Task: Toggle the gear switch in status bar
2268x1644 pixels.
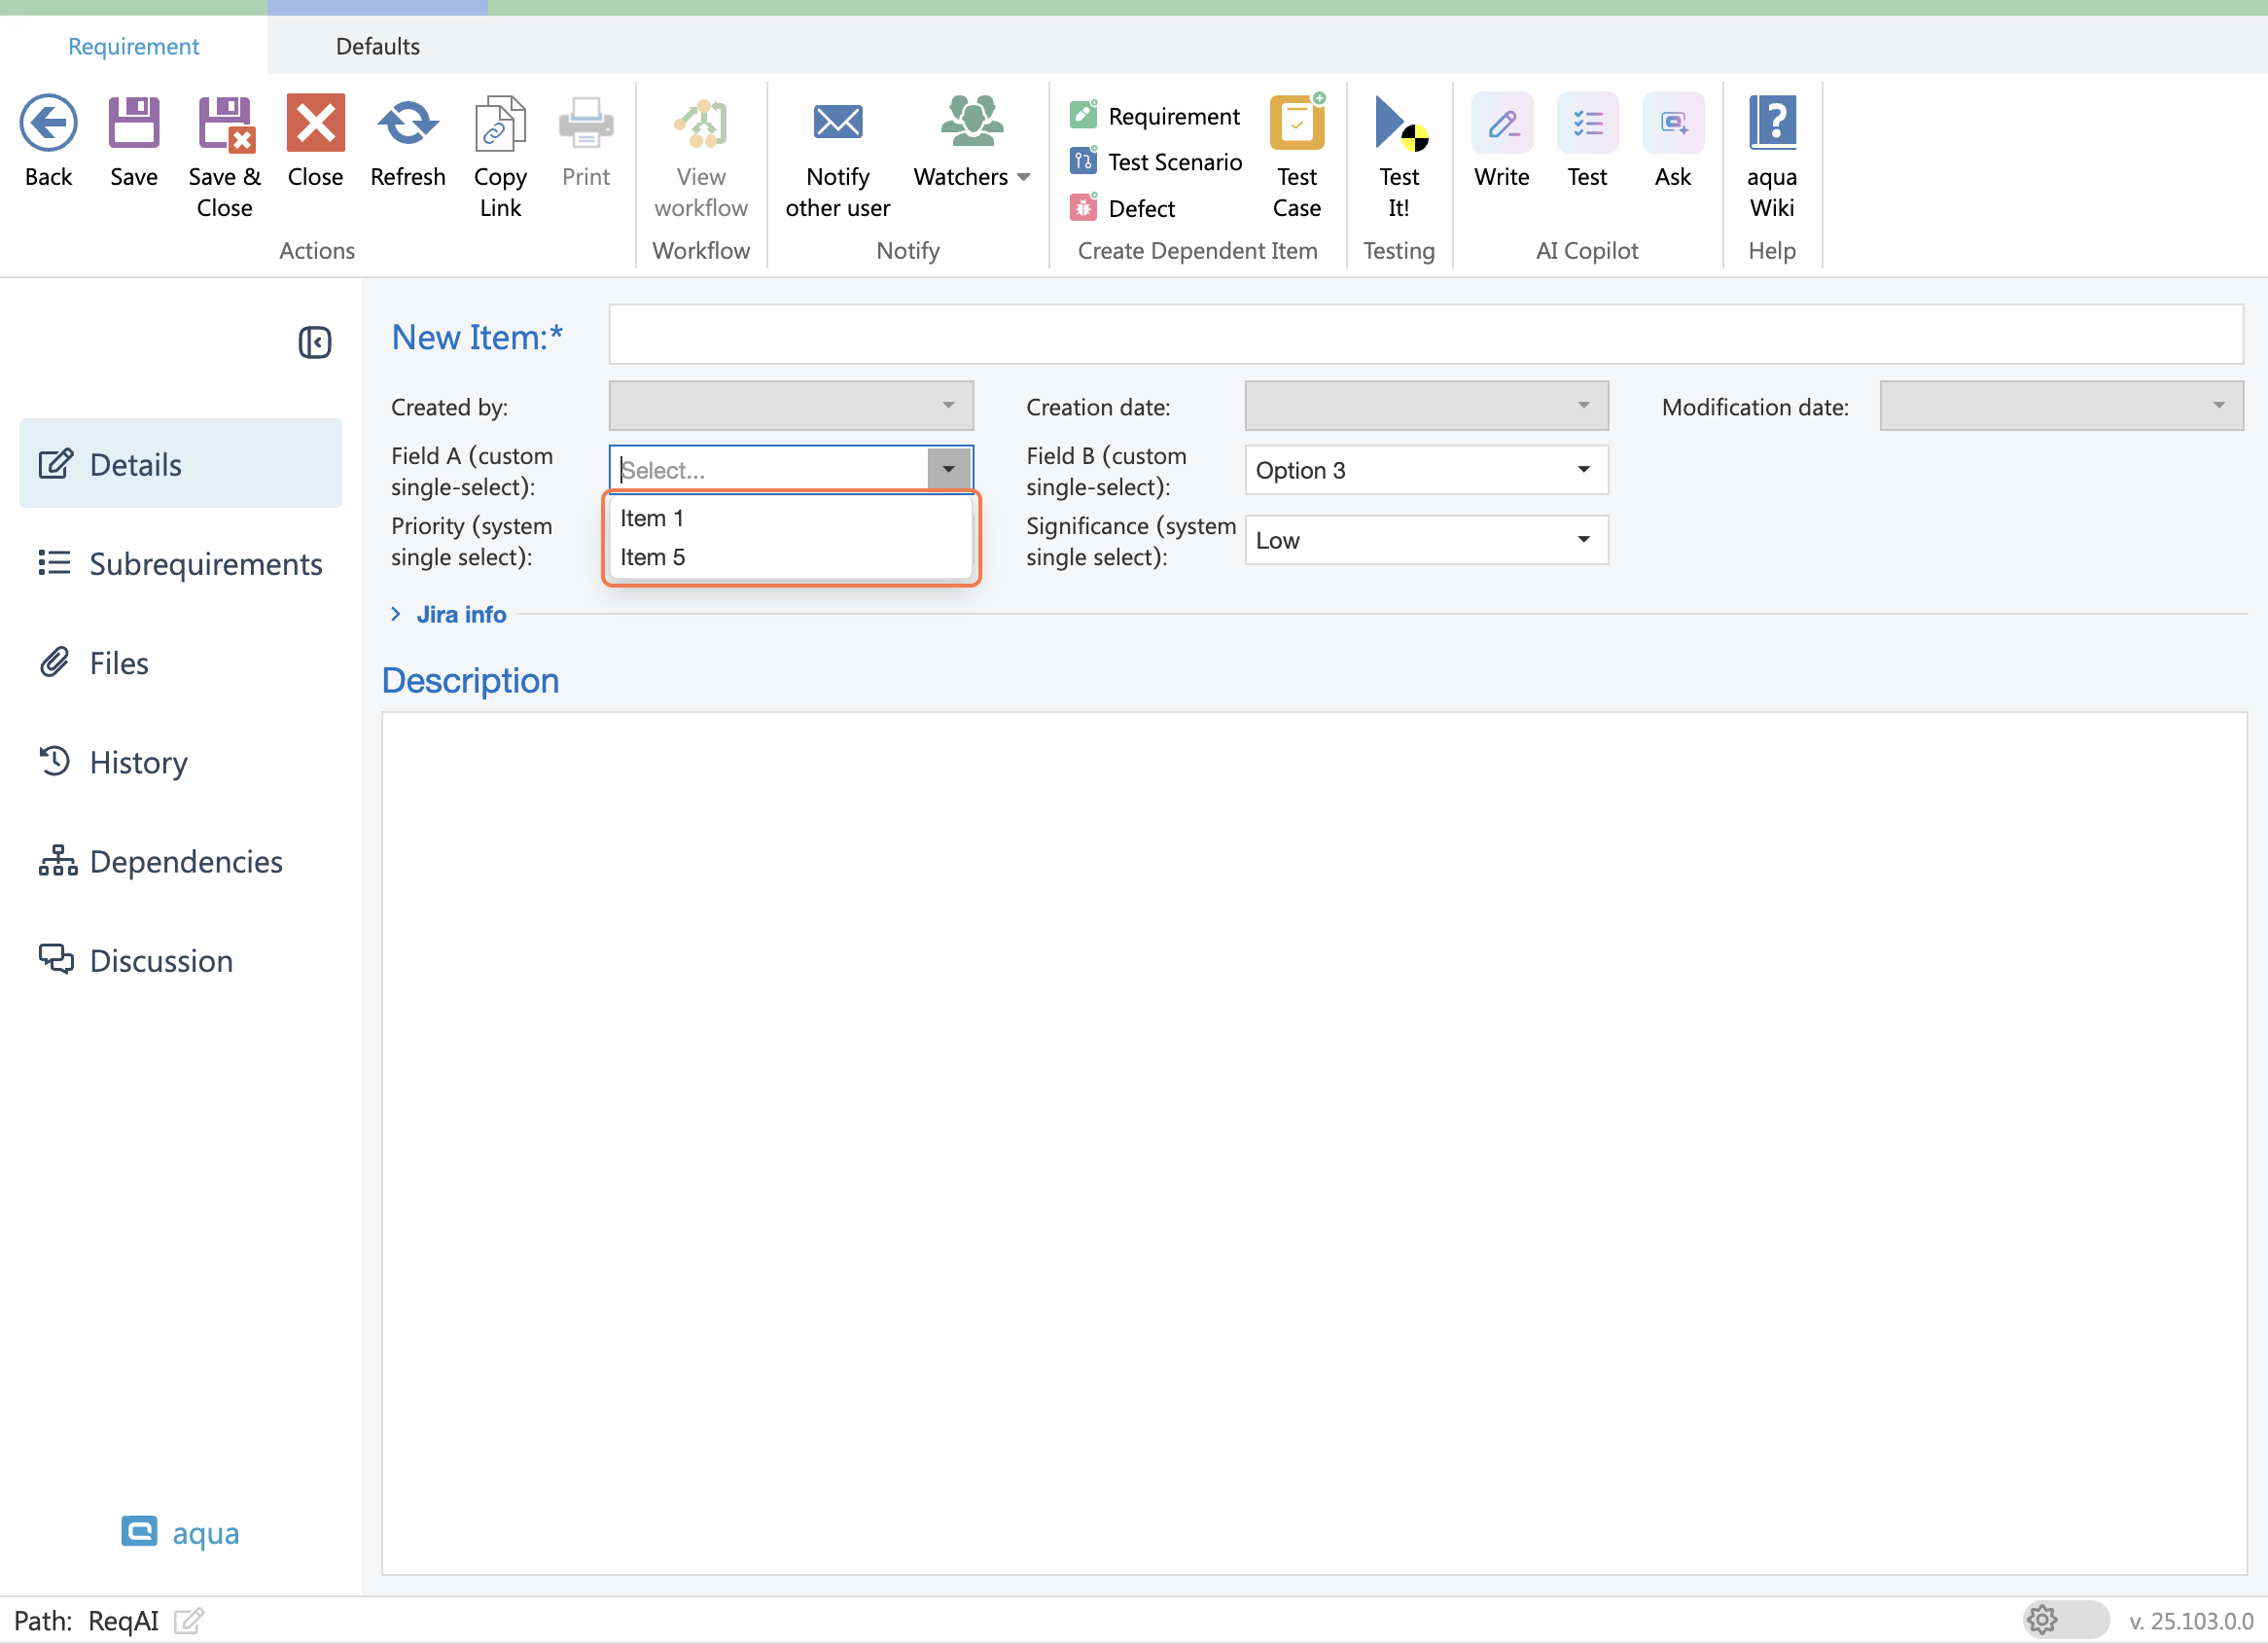Action: click(2064, 1619)
